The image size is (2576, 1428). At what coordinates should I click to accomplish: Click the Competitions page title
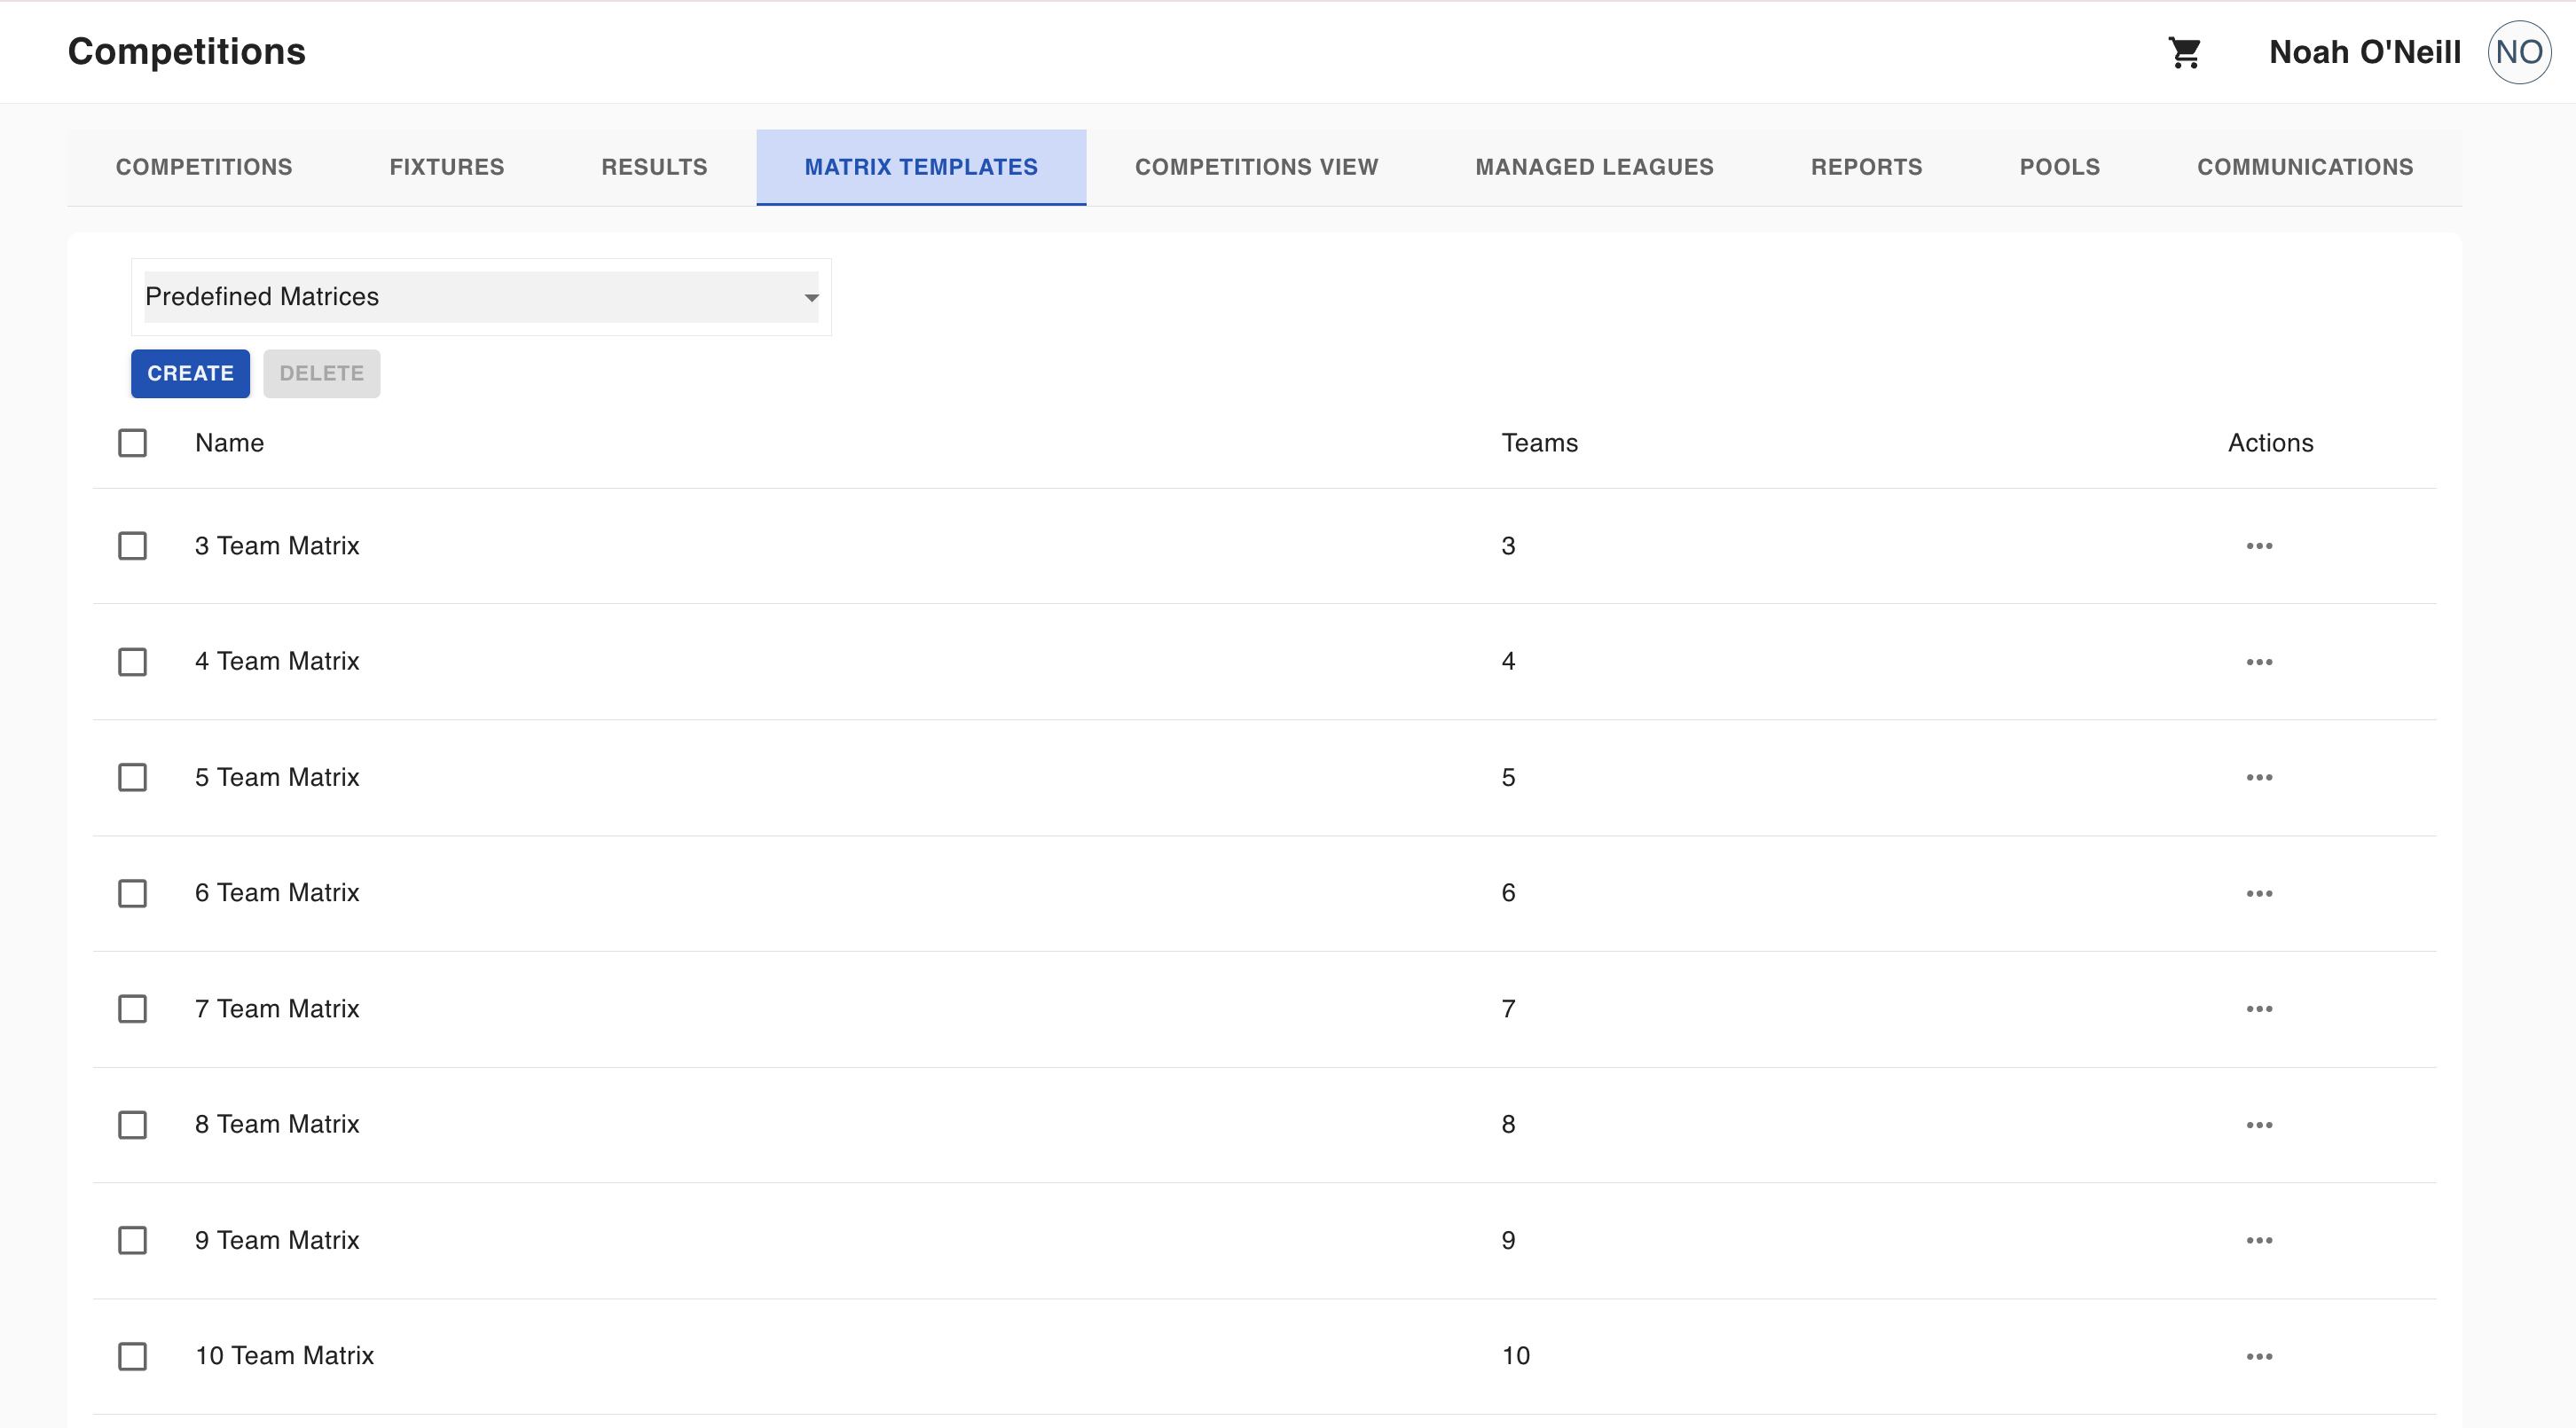[x=187, y=52]
